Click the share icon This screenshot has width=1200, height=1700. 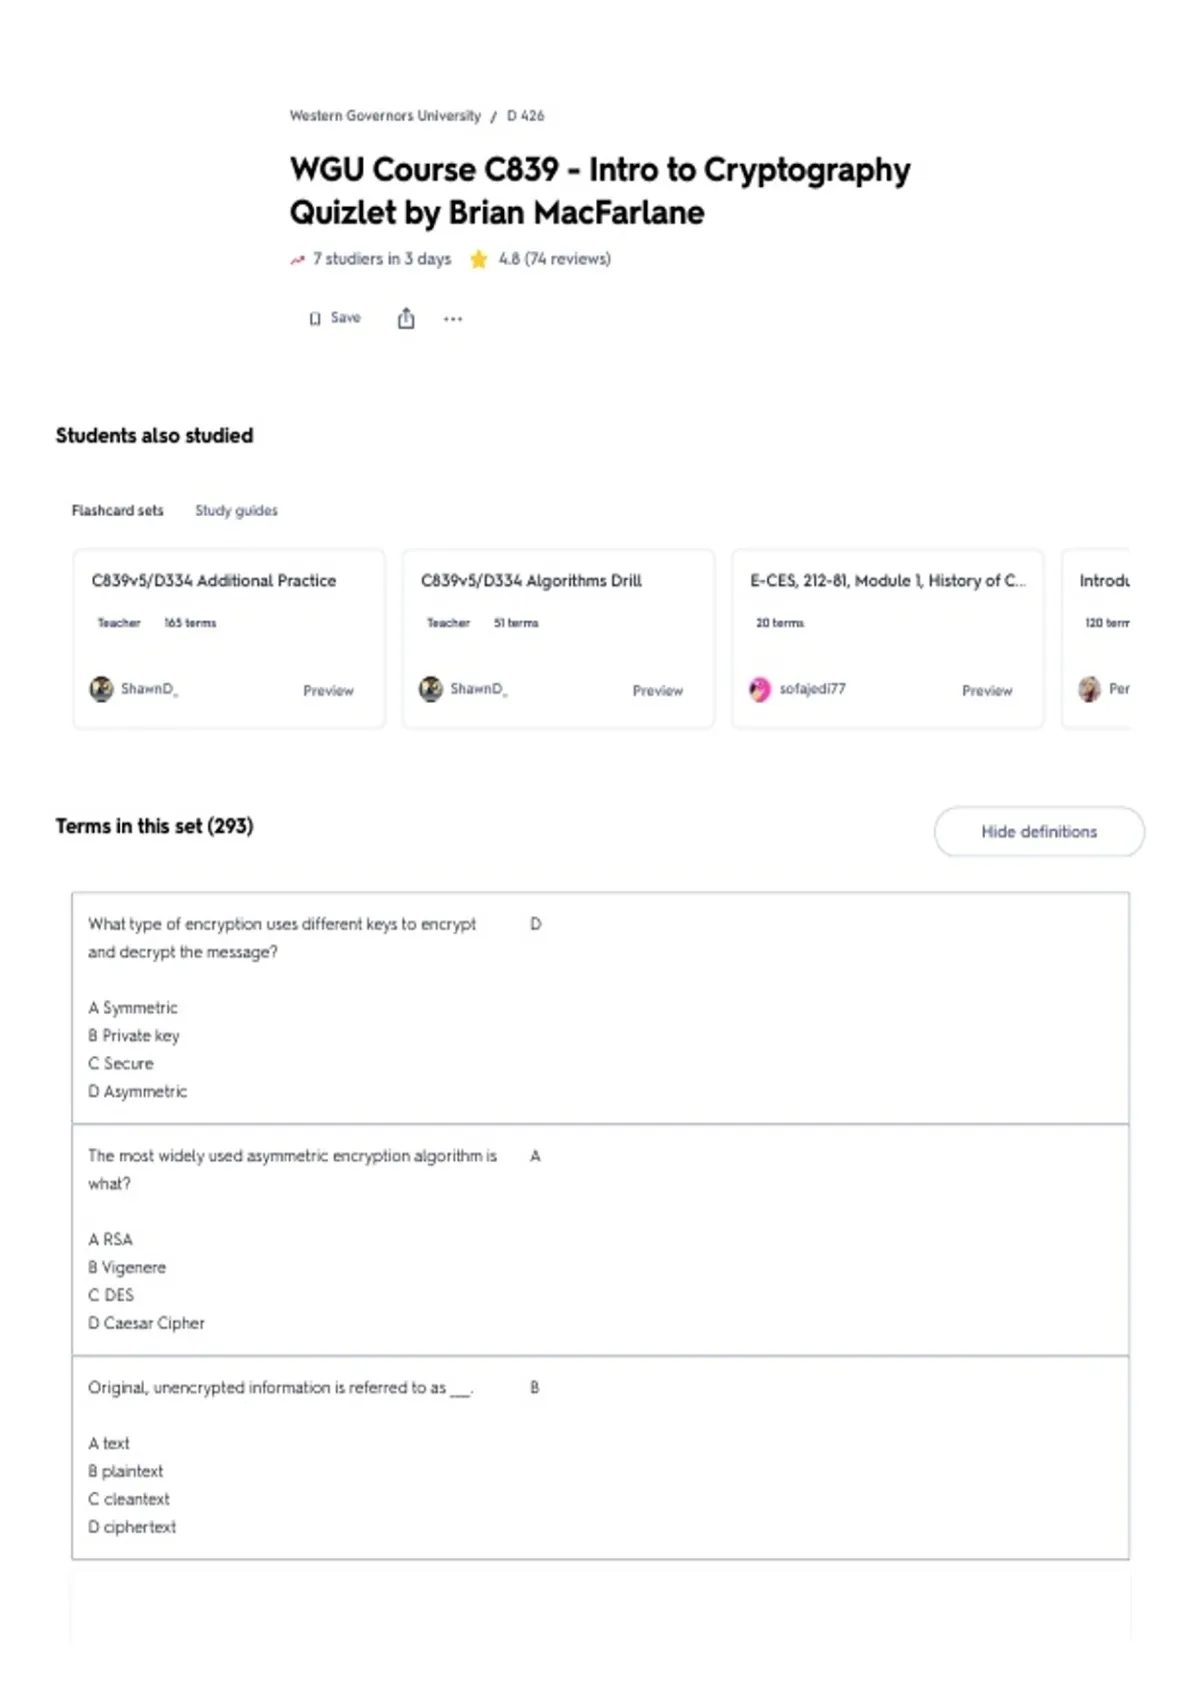(x=406, y=318)
